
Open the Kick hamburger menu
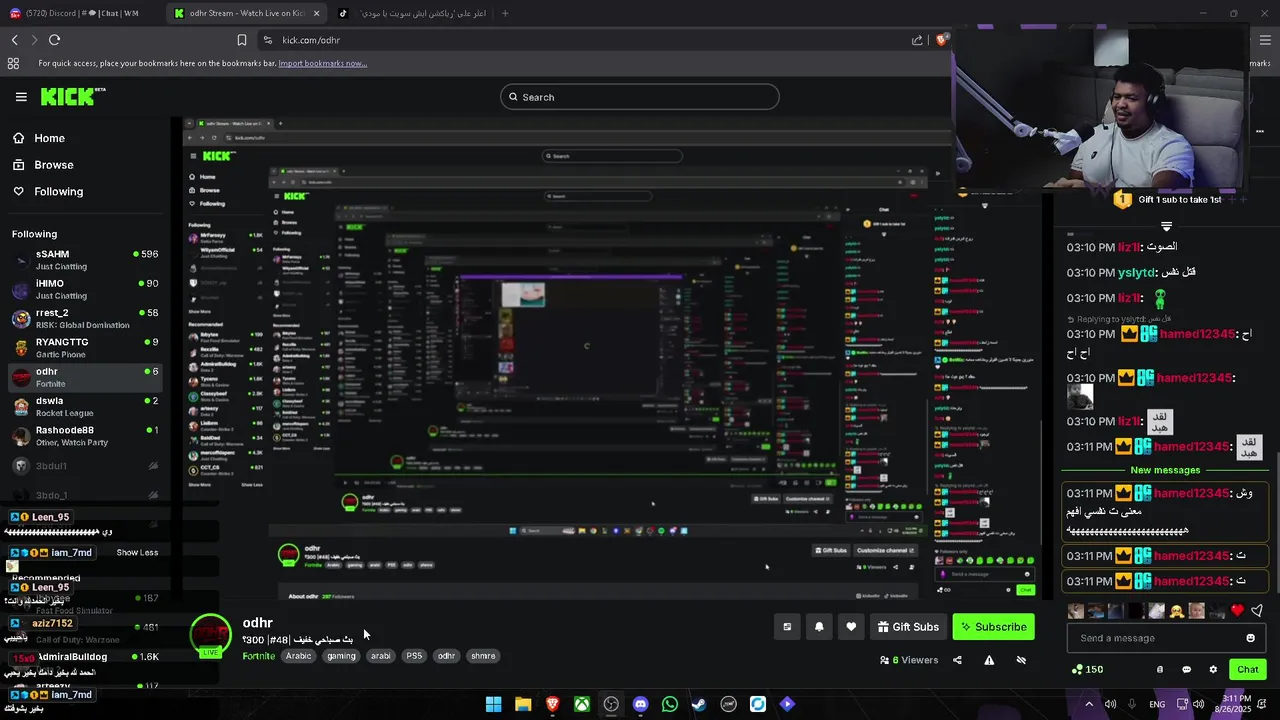coord(21,97)
